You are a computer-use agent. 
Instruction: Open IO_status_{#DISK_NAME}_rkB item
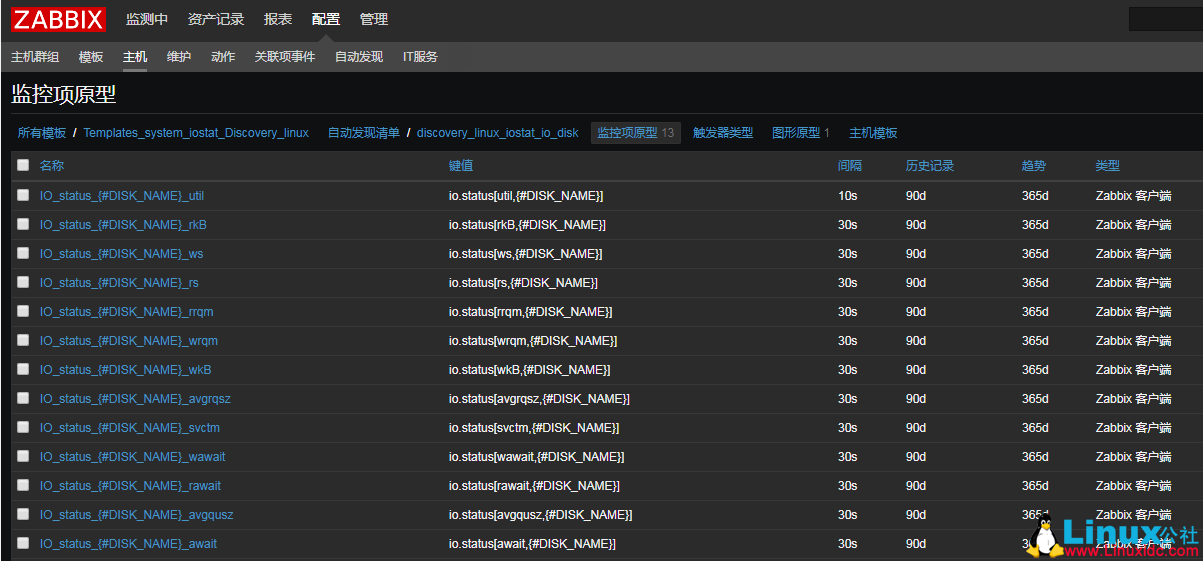(x=123, y=225)
